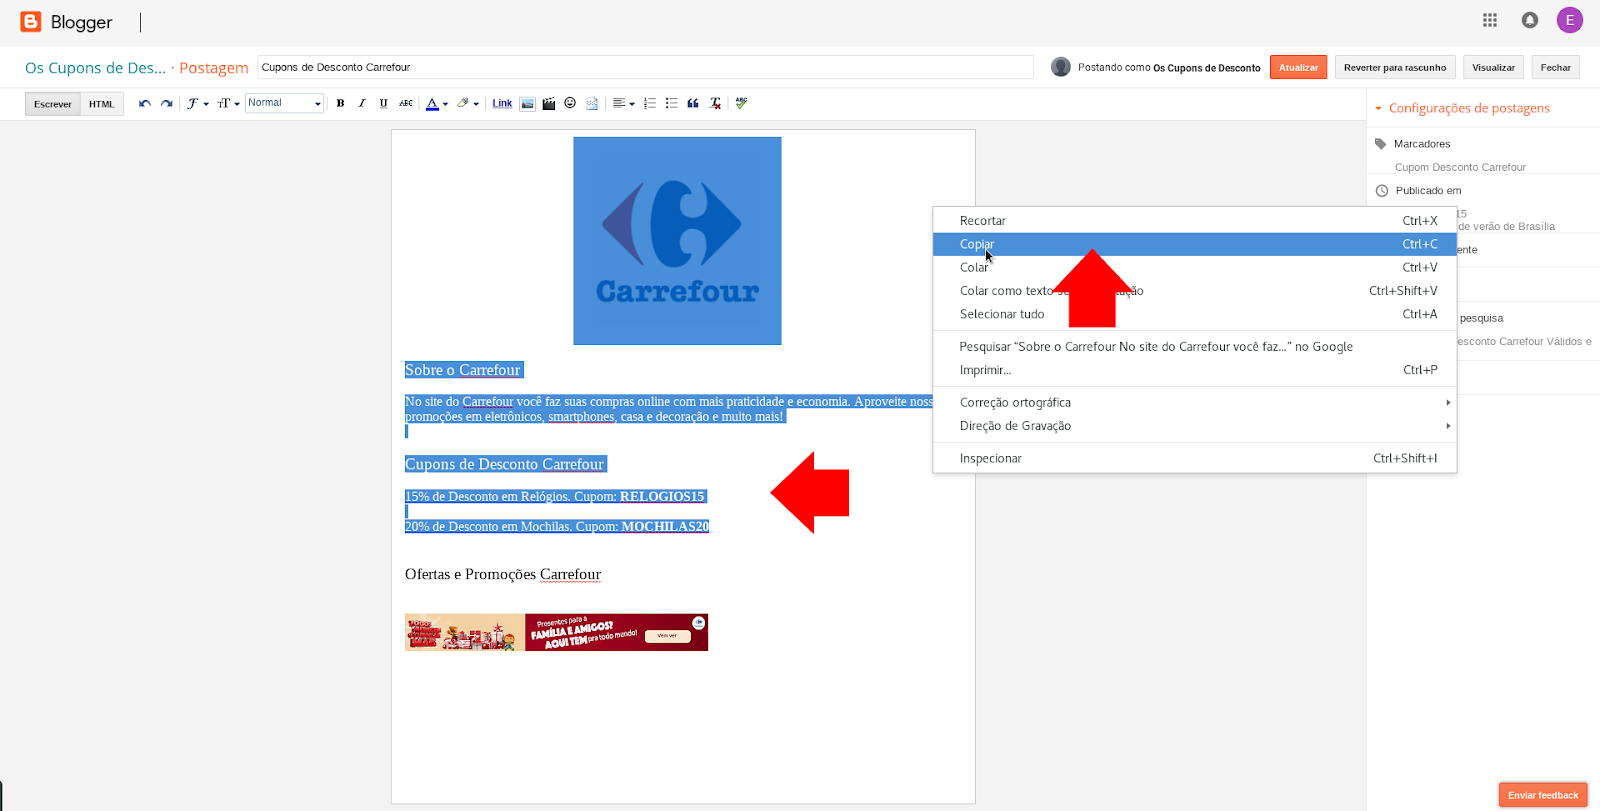Insert a jump break
The height and width of the screenshot is (811, 1600).
(592, 103)
